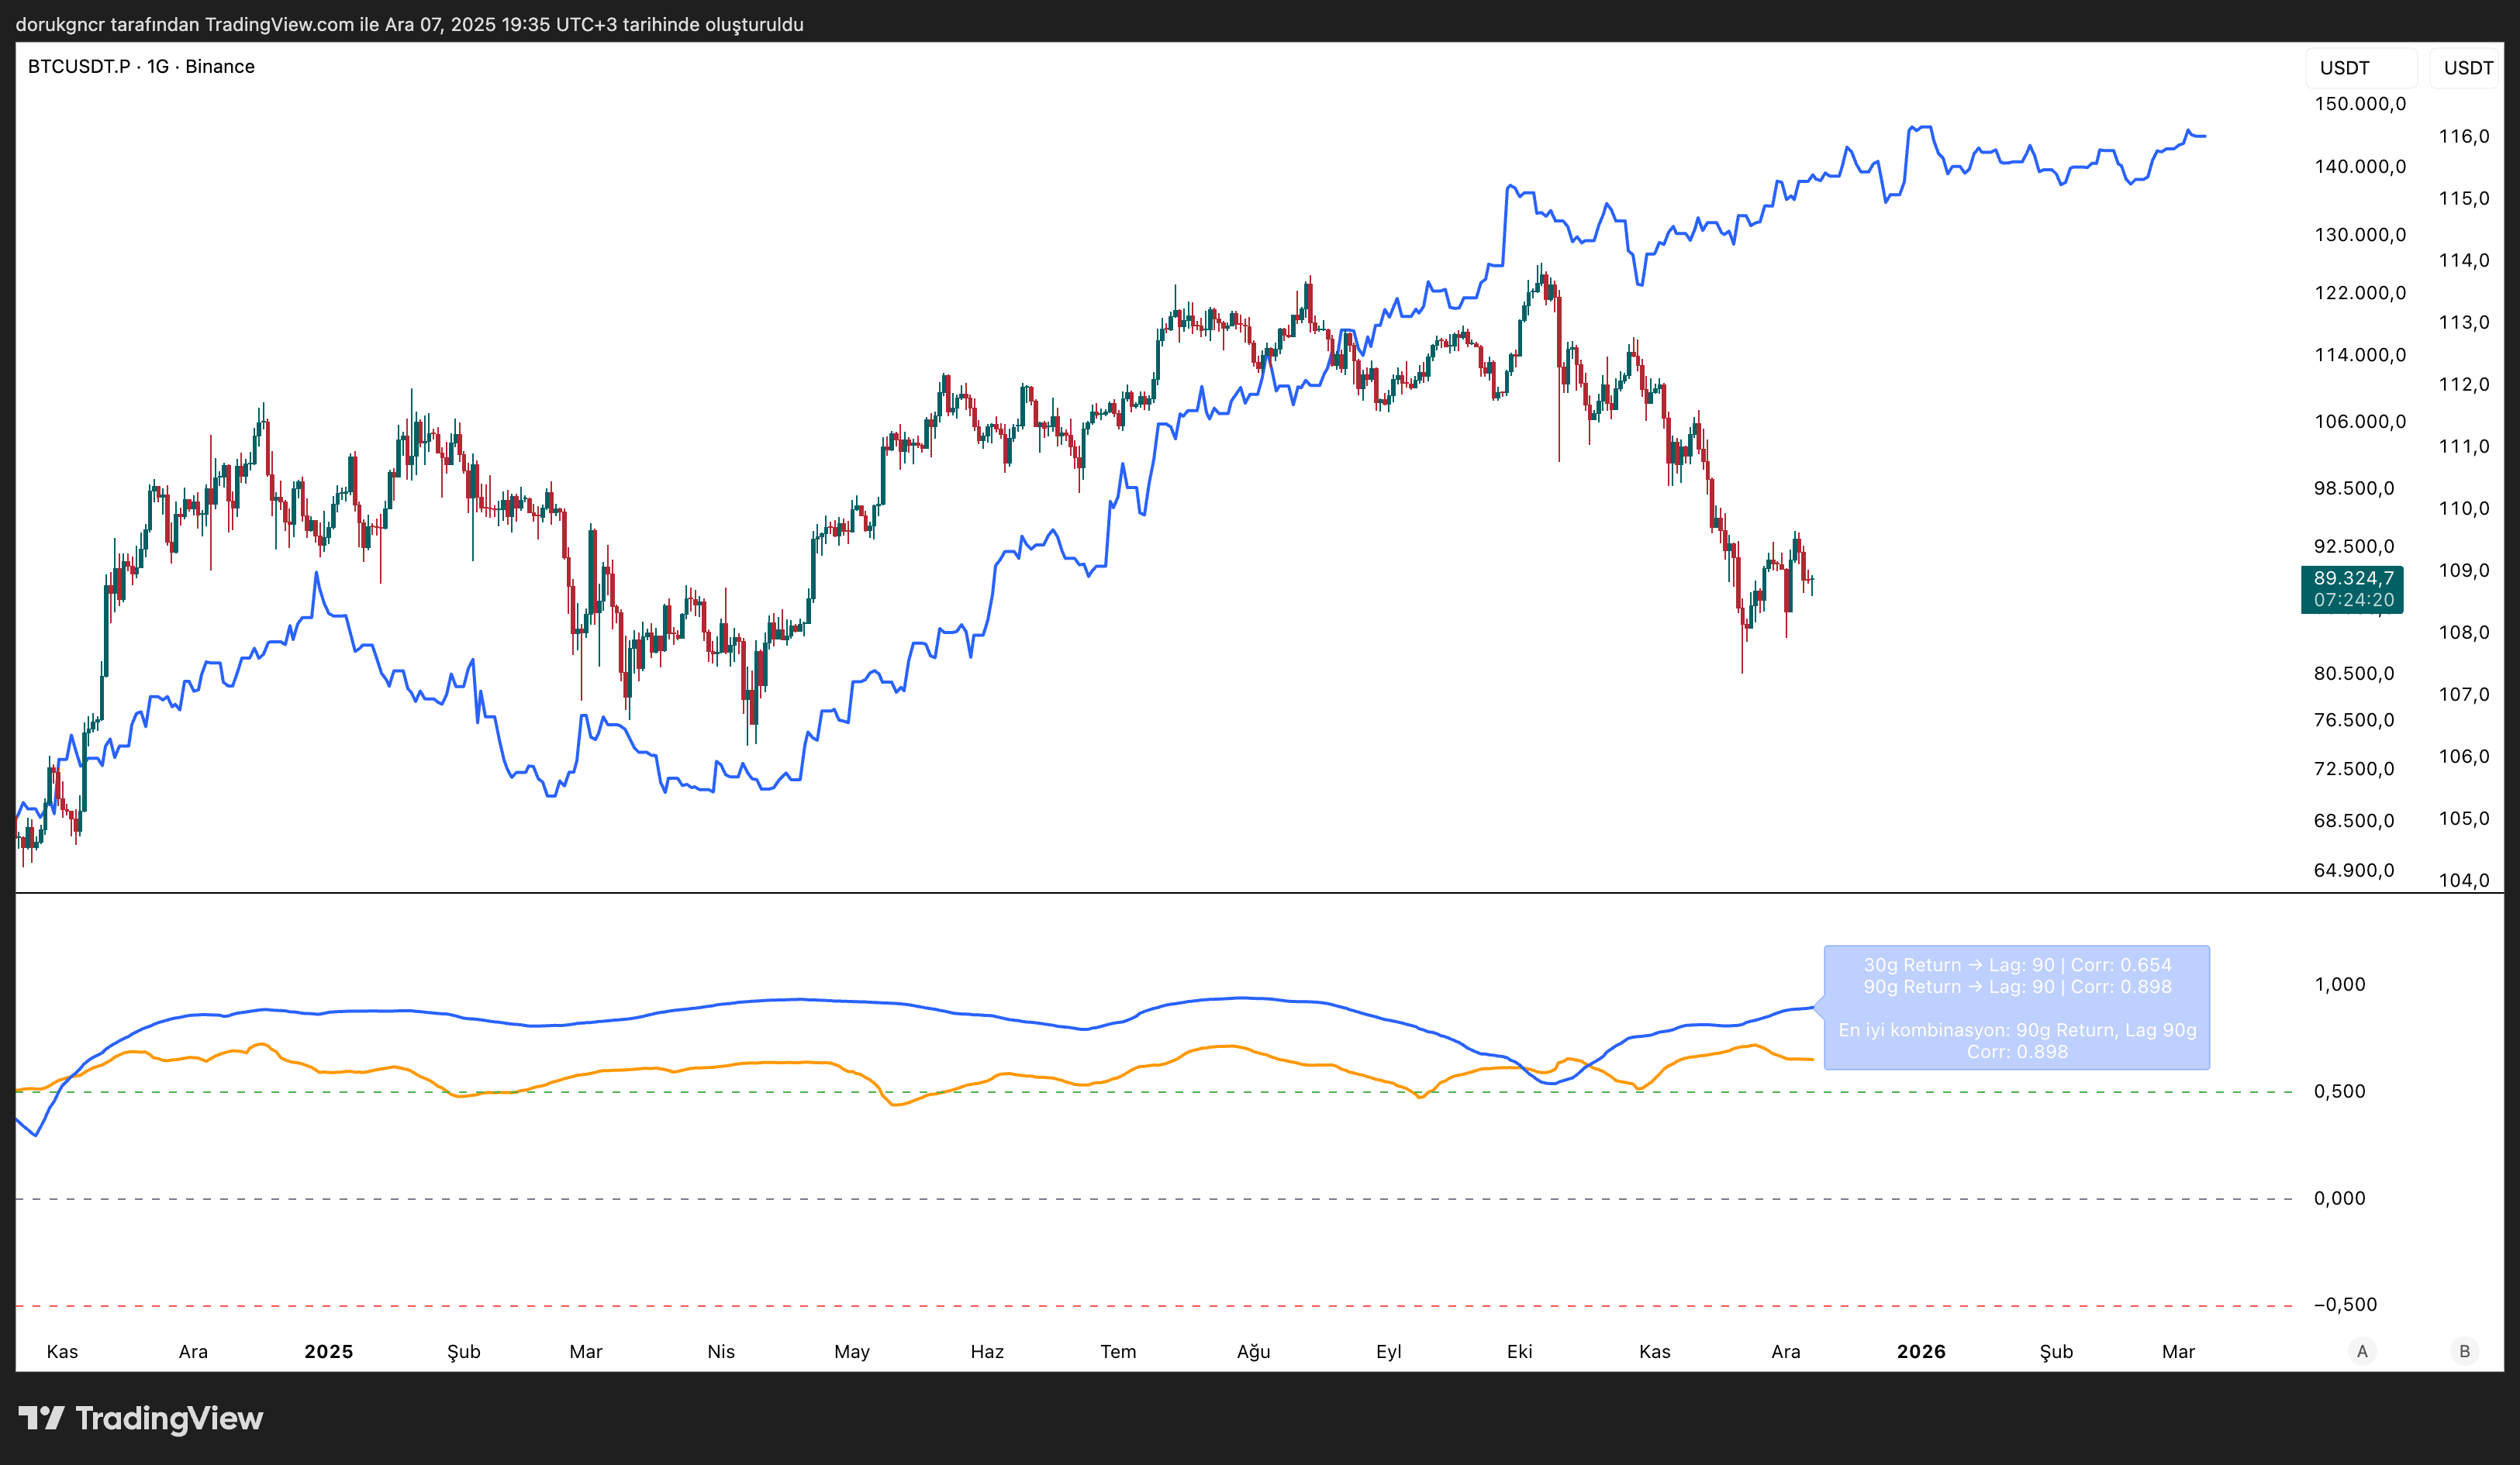The image size is (2520, 1465).
Task: Click the −0,500 level on indicator scale
Action: 2345,1304
